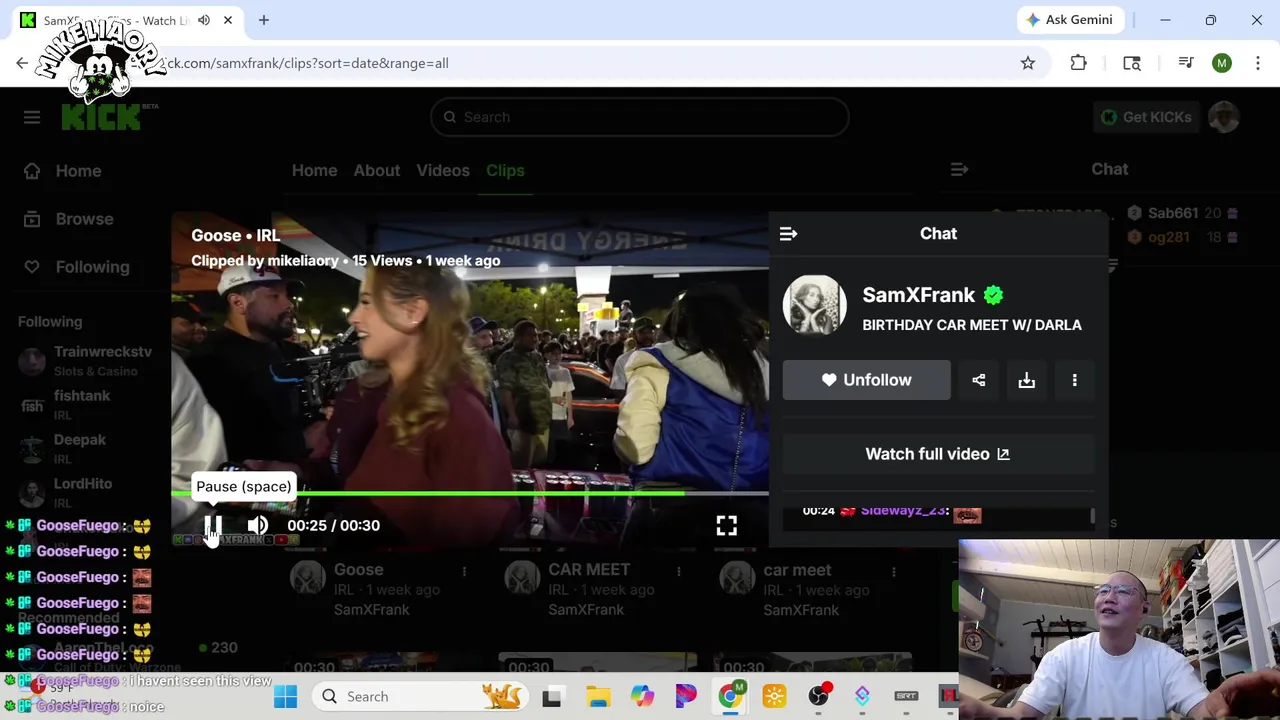
Task: Open the clip's three-dot more options menu
Action: click(x=1075, y=380)
